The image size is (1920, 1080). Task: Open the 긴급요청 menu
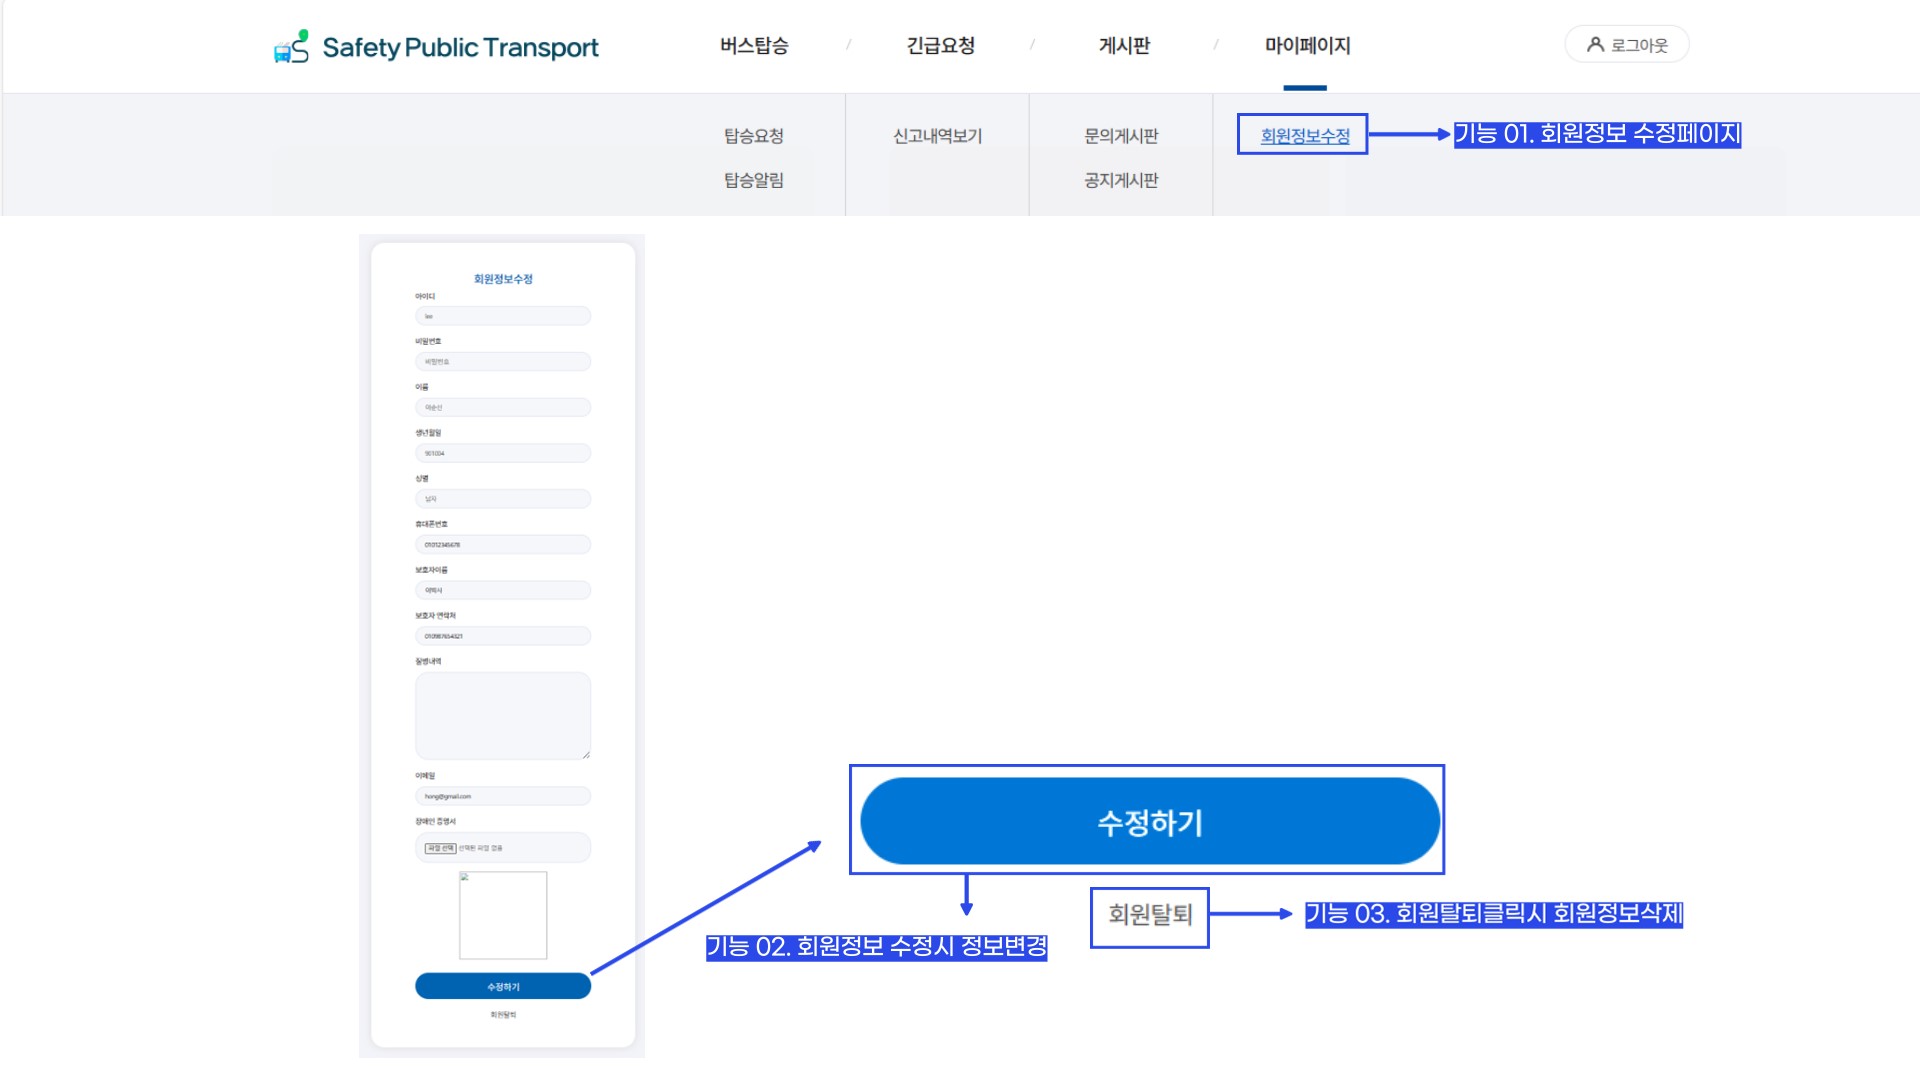pos(940,46)
